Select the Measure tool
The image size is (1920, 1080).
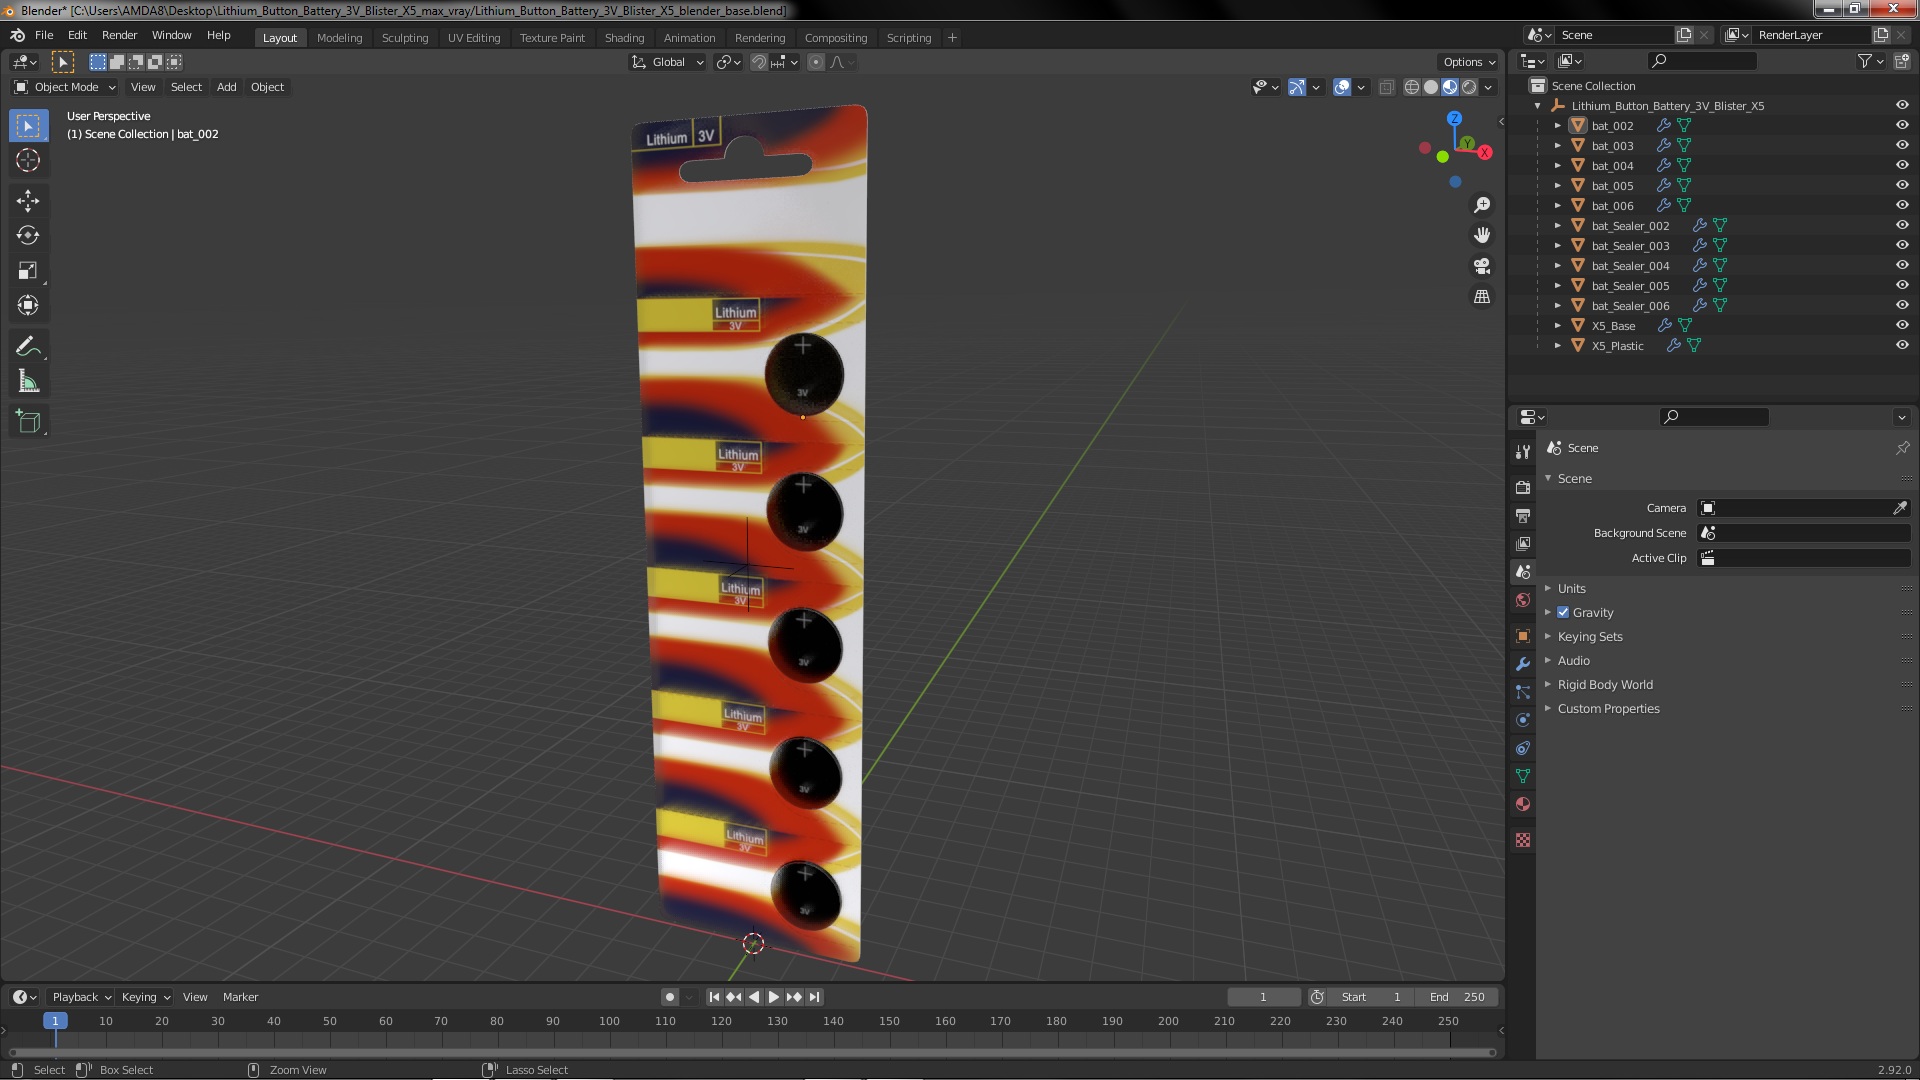28,382
